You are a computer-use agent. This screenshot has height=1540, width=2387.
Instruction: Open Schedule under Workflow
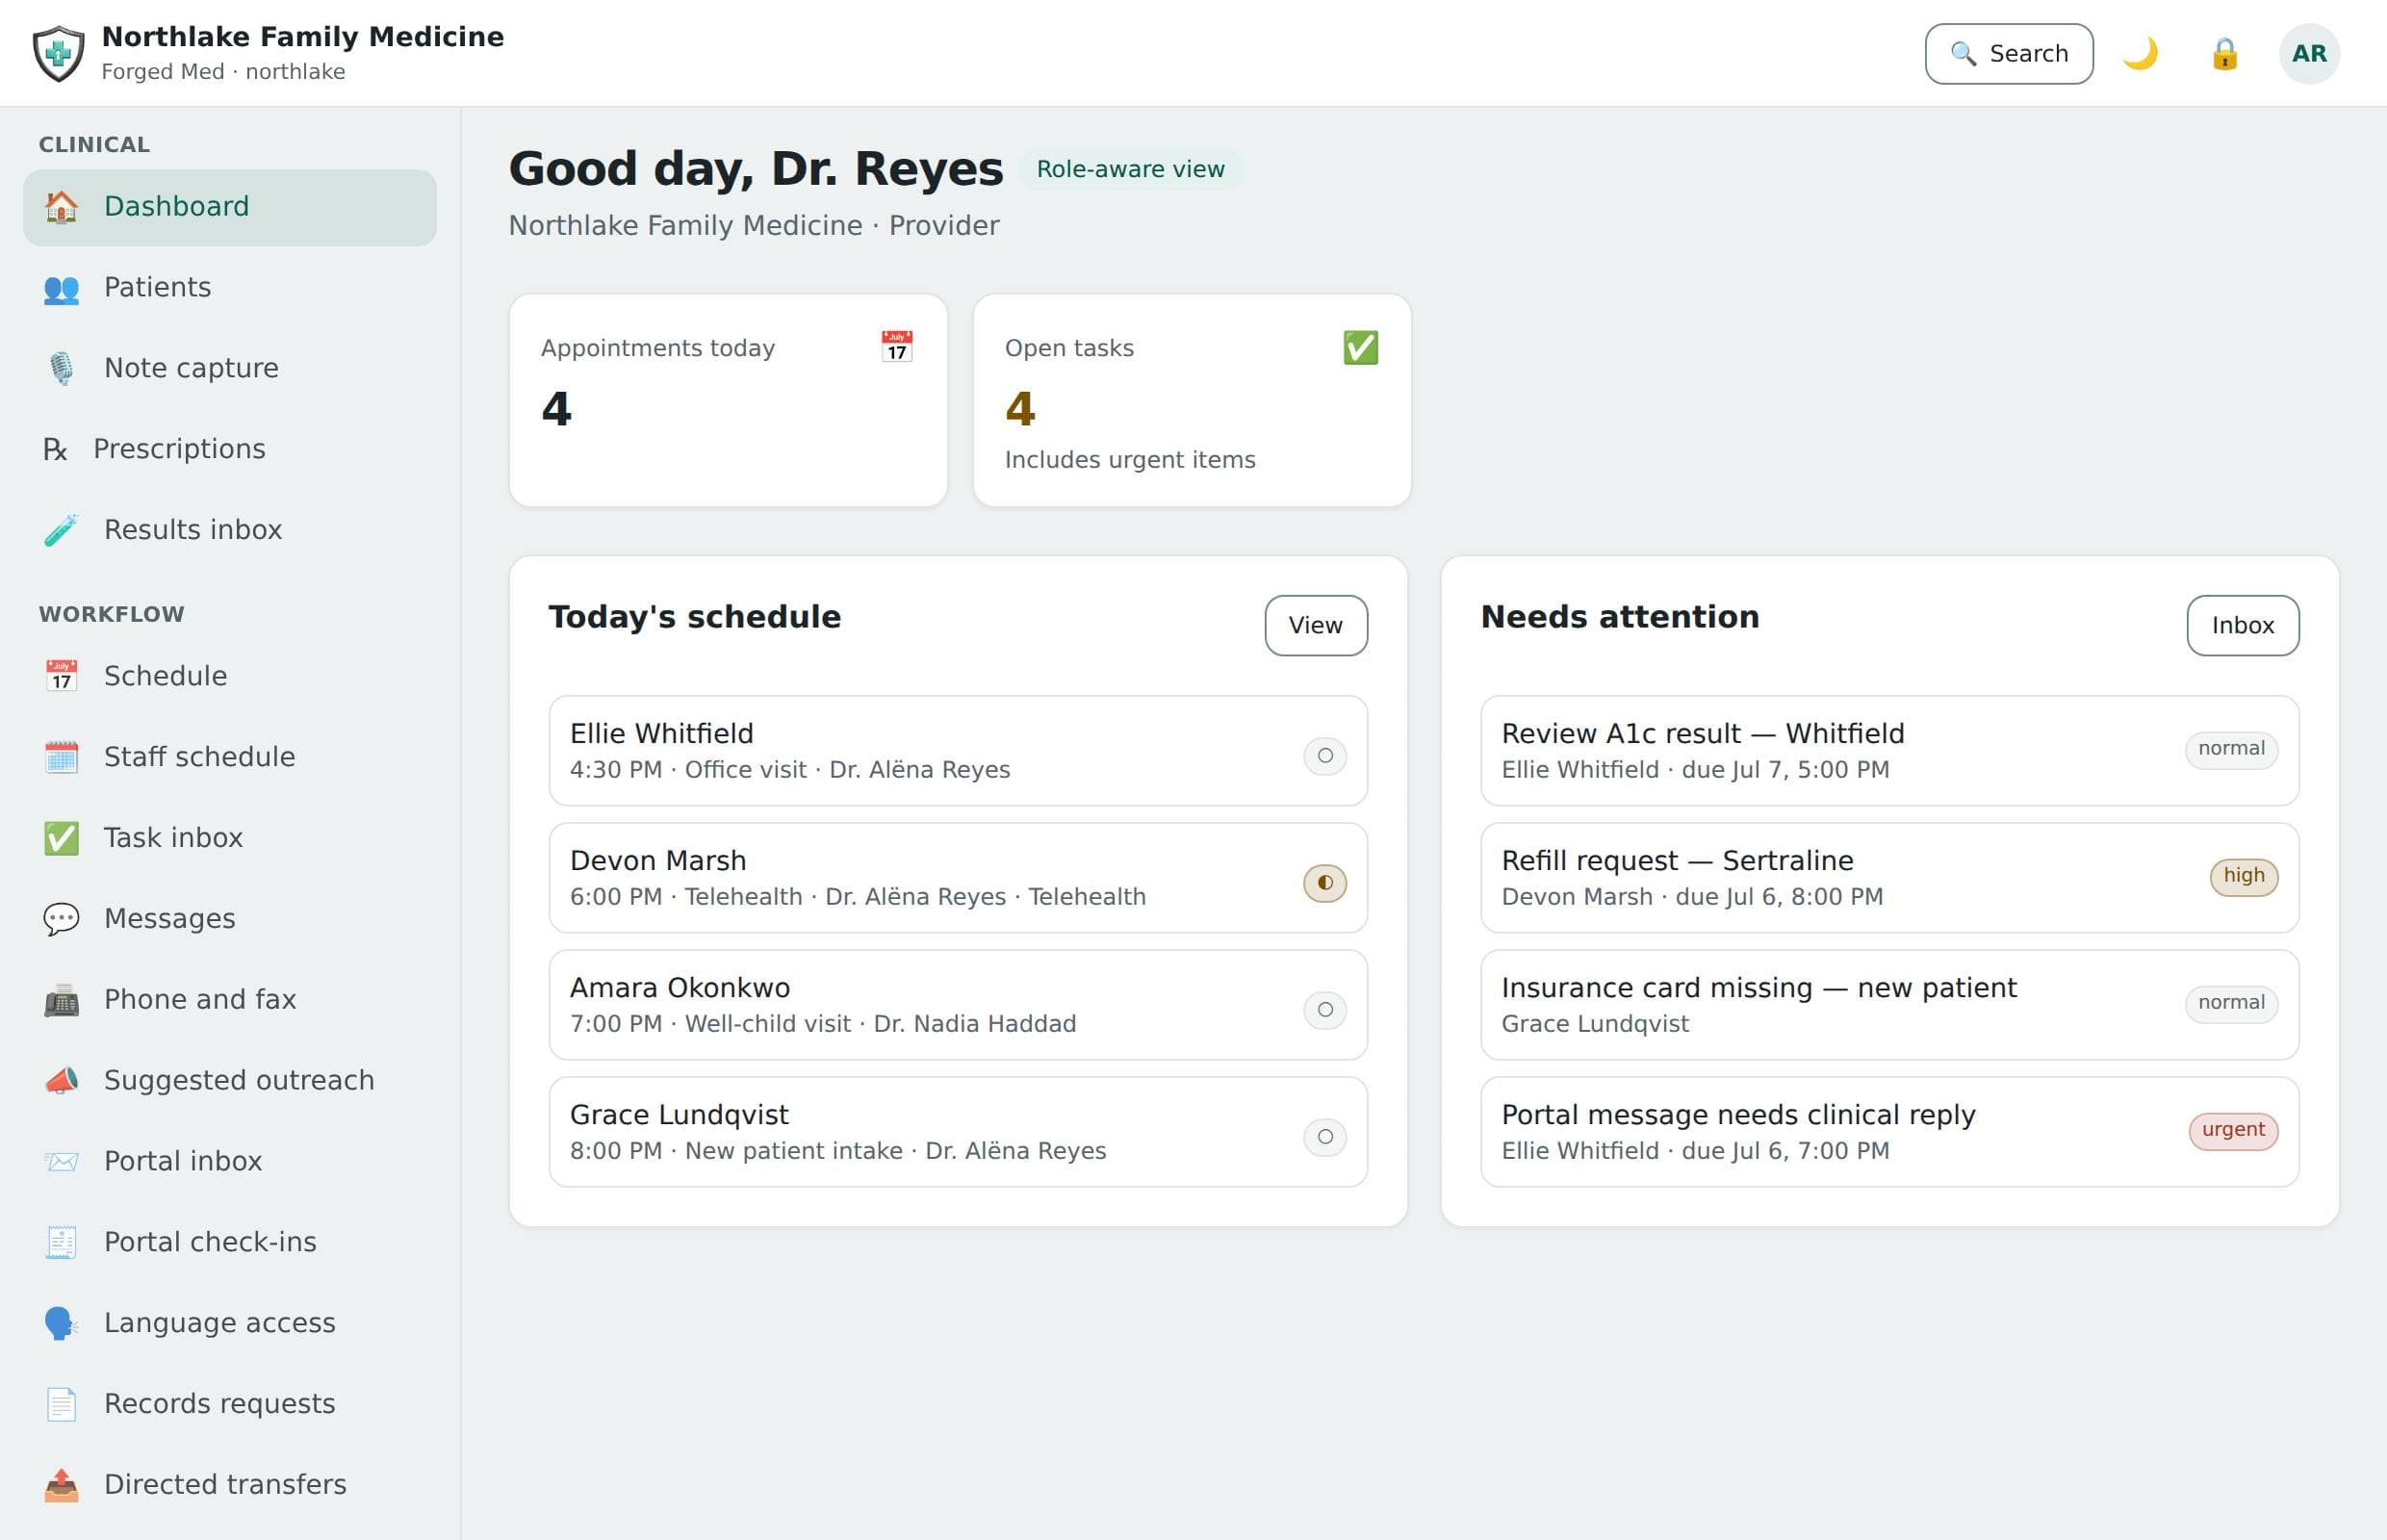click(x=230, y=676)
